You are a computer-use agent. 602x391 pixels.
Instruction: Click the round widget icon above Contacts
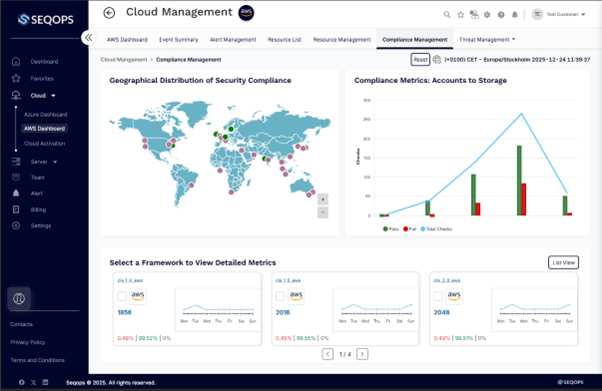click(x=19, y=298)
